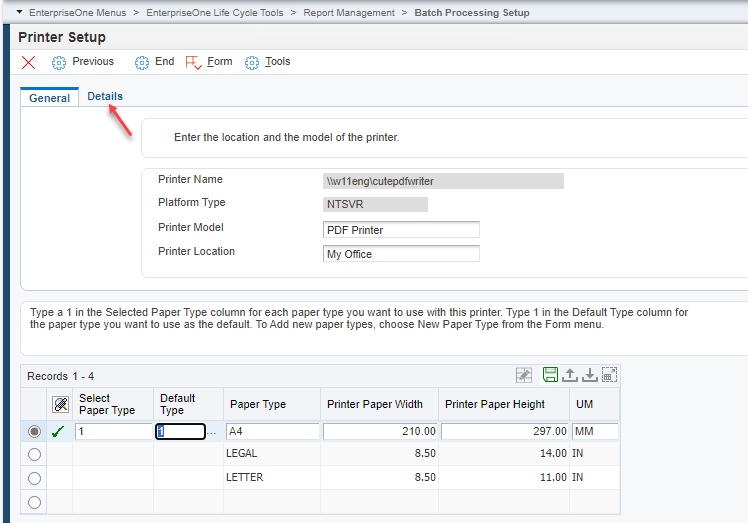
Task: Click the Form exit icon
Action: [x=194, y=63]
